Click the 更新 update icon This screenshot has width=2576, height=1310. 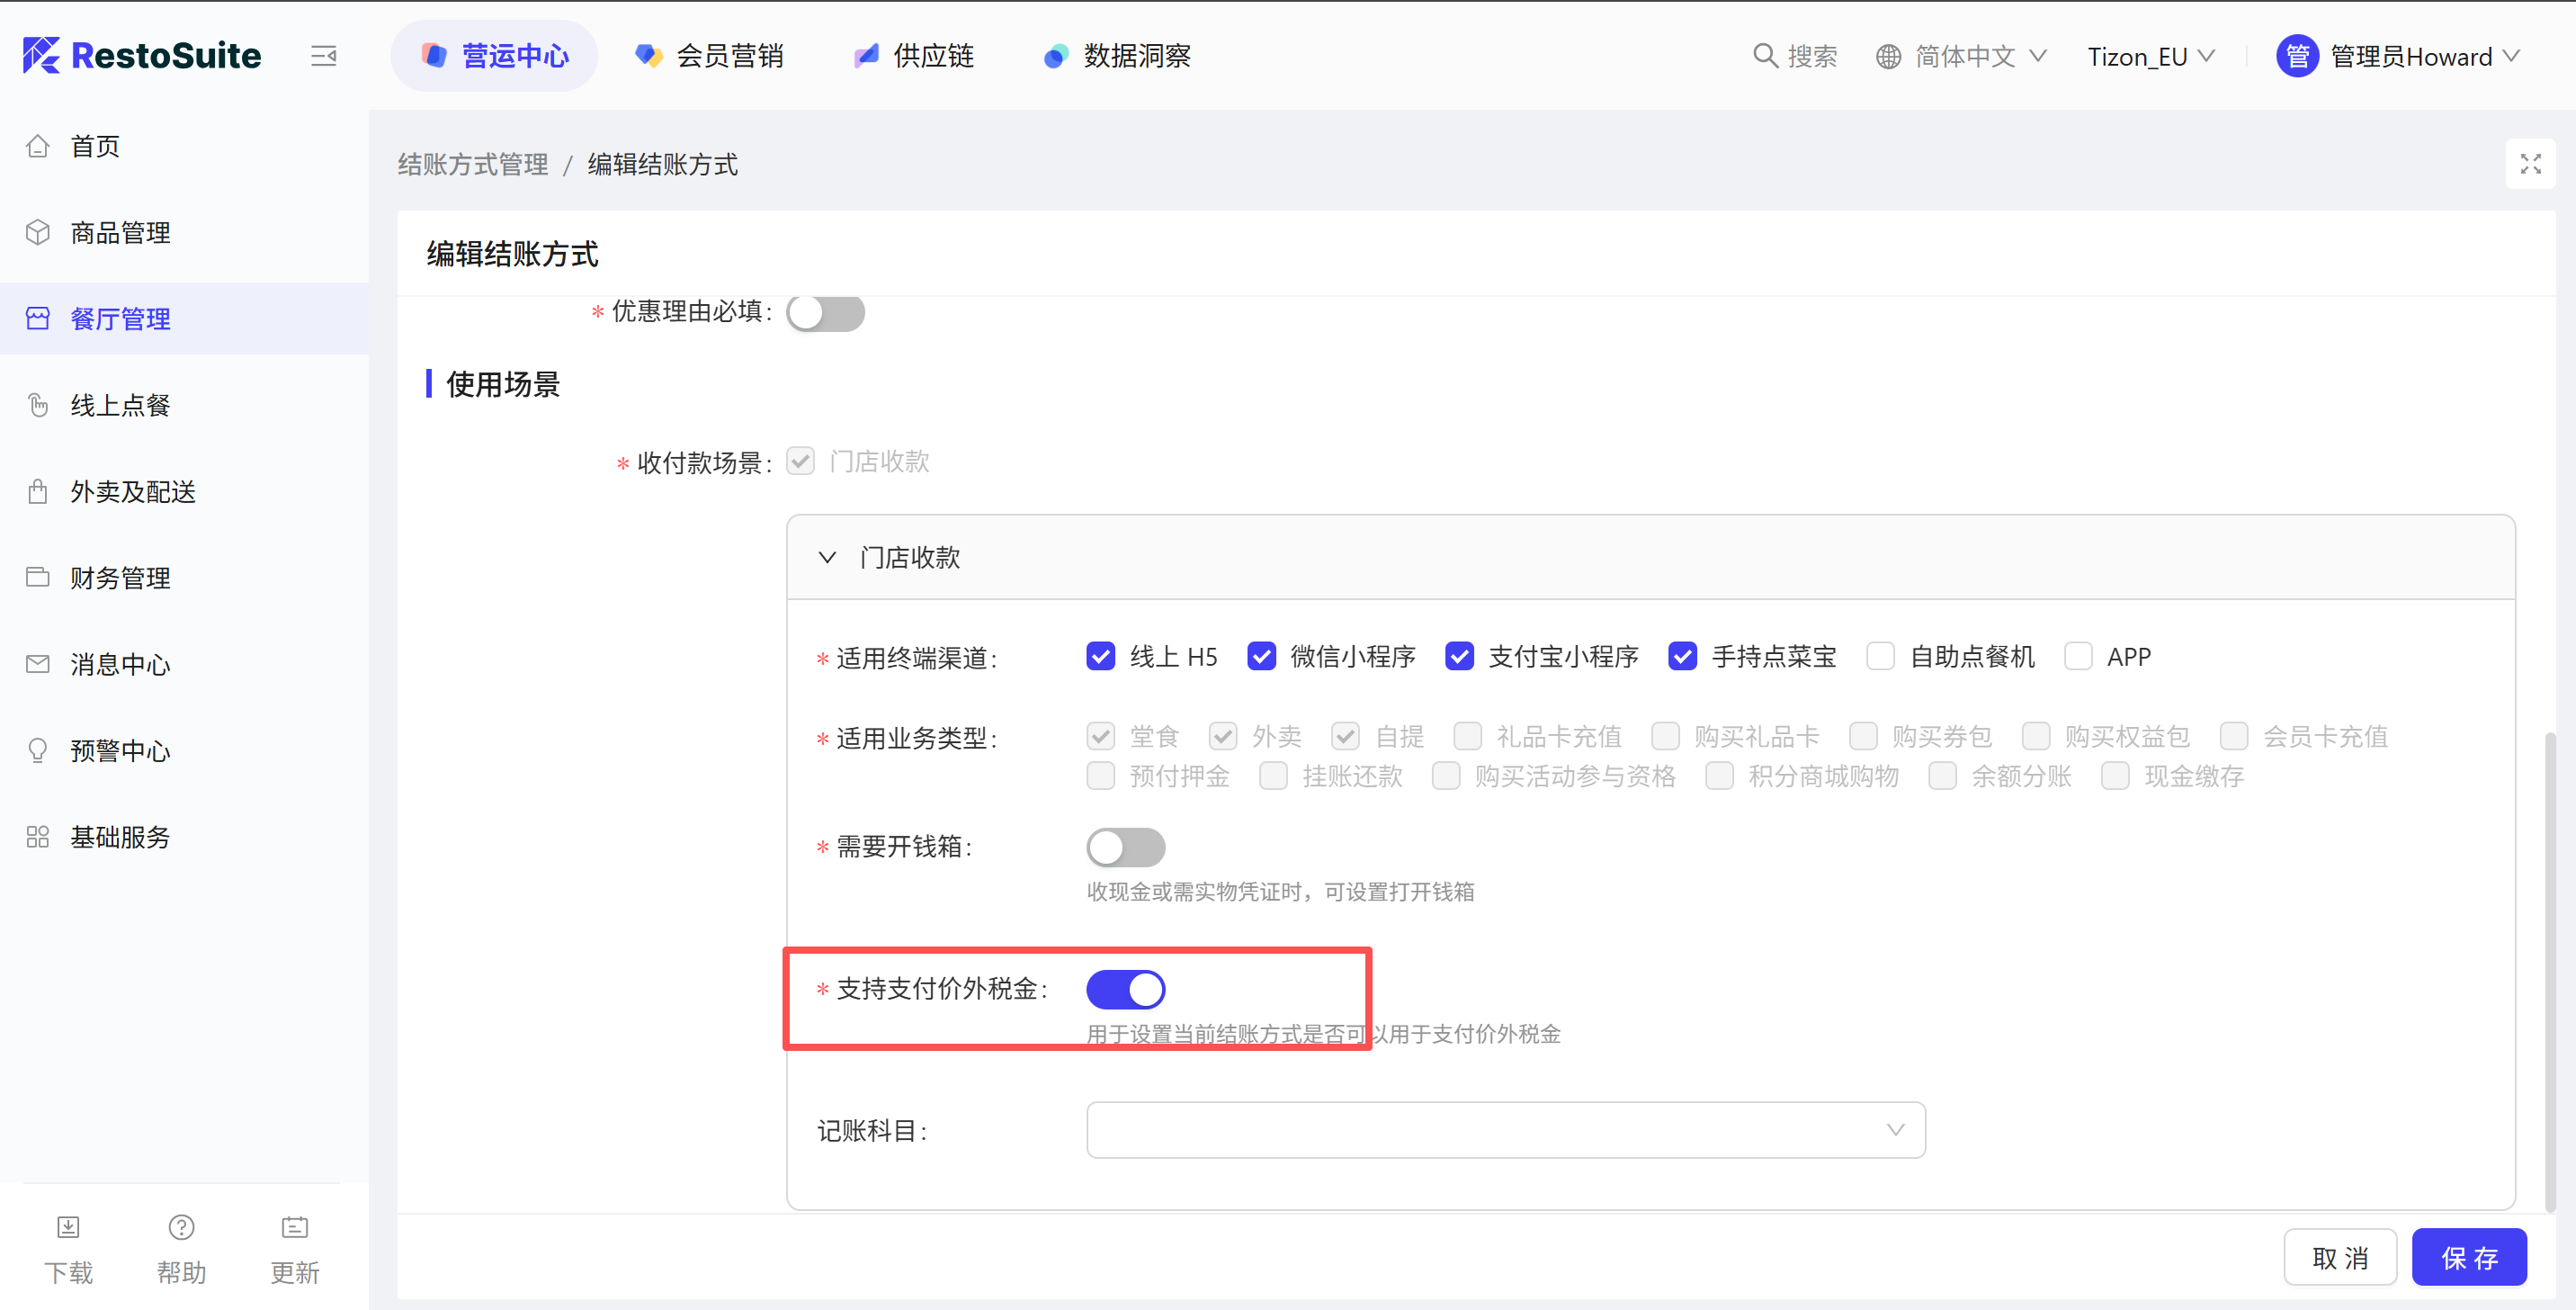(295, 1227)
